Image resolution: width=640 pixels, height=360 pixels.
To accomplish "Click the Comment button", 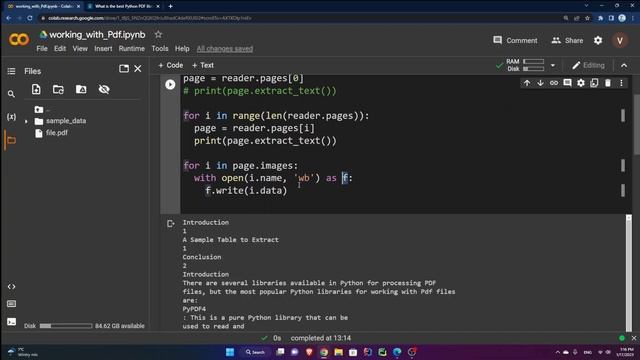I will tap(515, 40).
